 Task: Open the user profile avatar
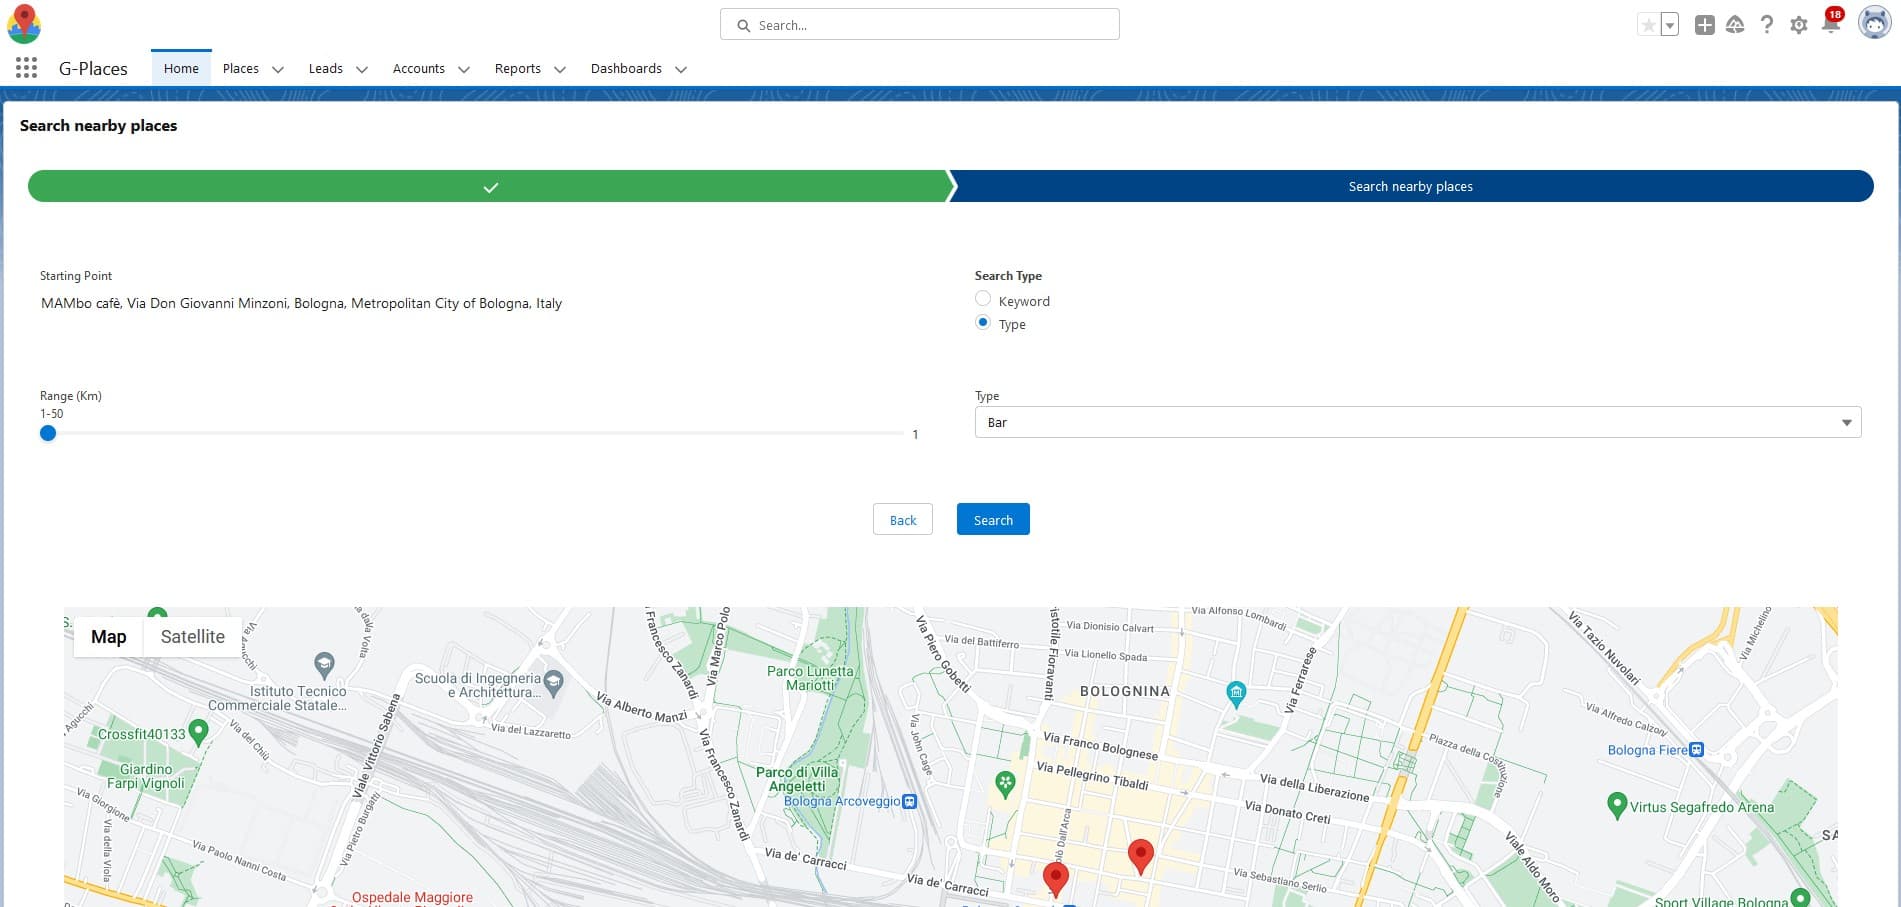pos(1874,23)
